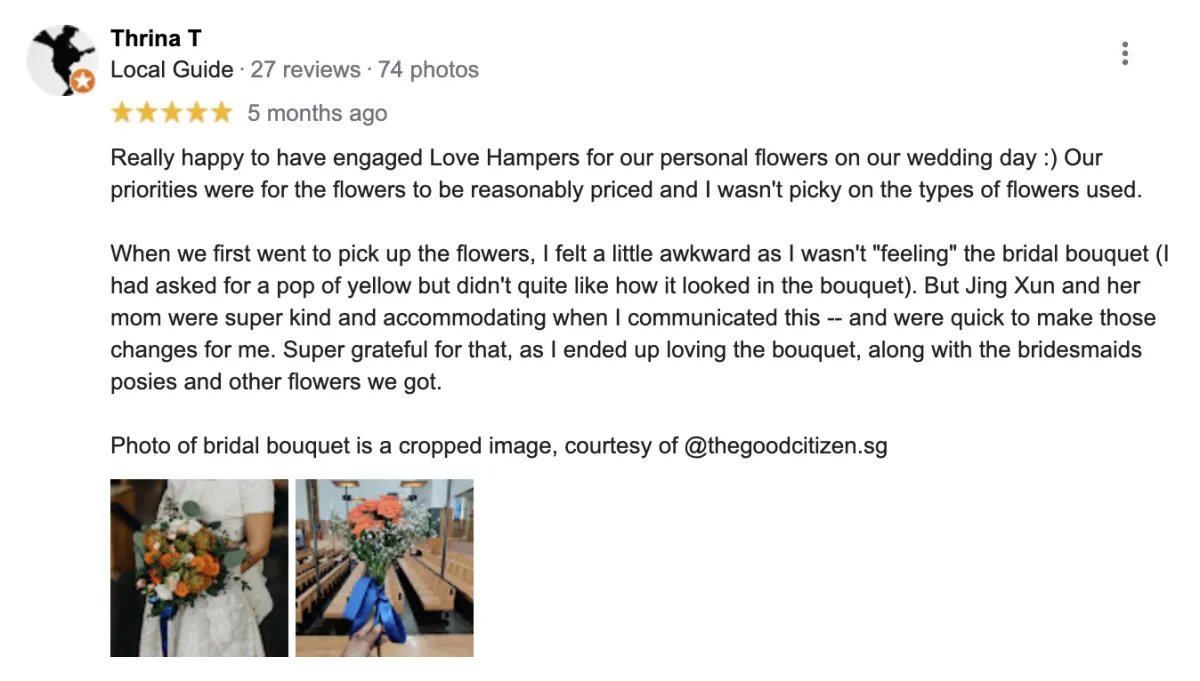Click Thrina T's profile avatar

coord(62,58)
